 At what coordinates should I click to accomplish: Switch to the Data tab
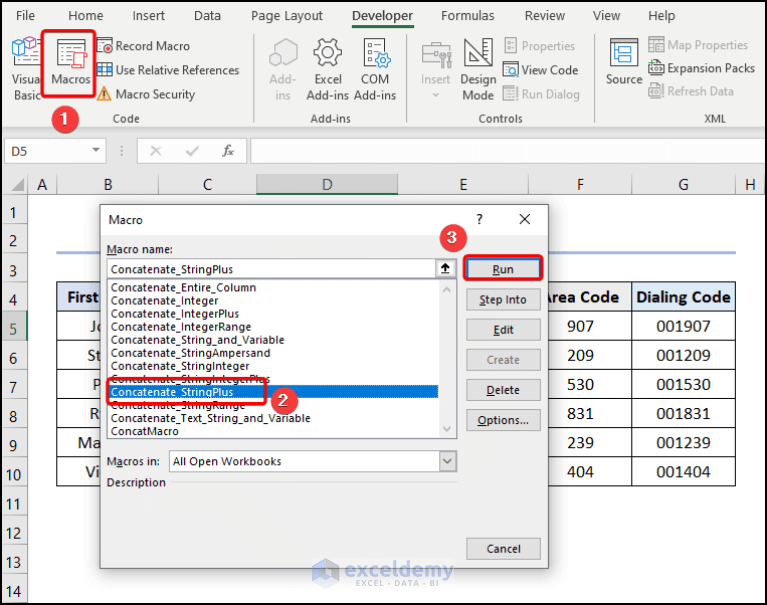point(207,16)
